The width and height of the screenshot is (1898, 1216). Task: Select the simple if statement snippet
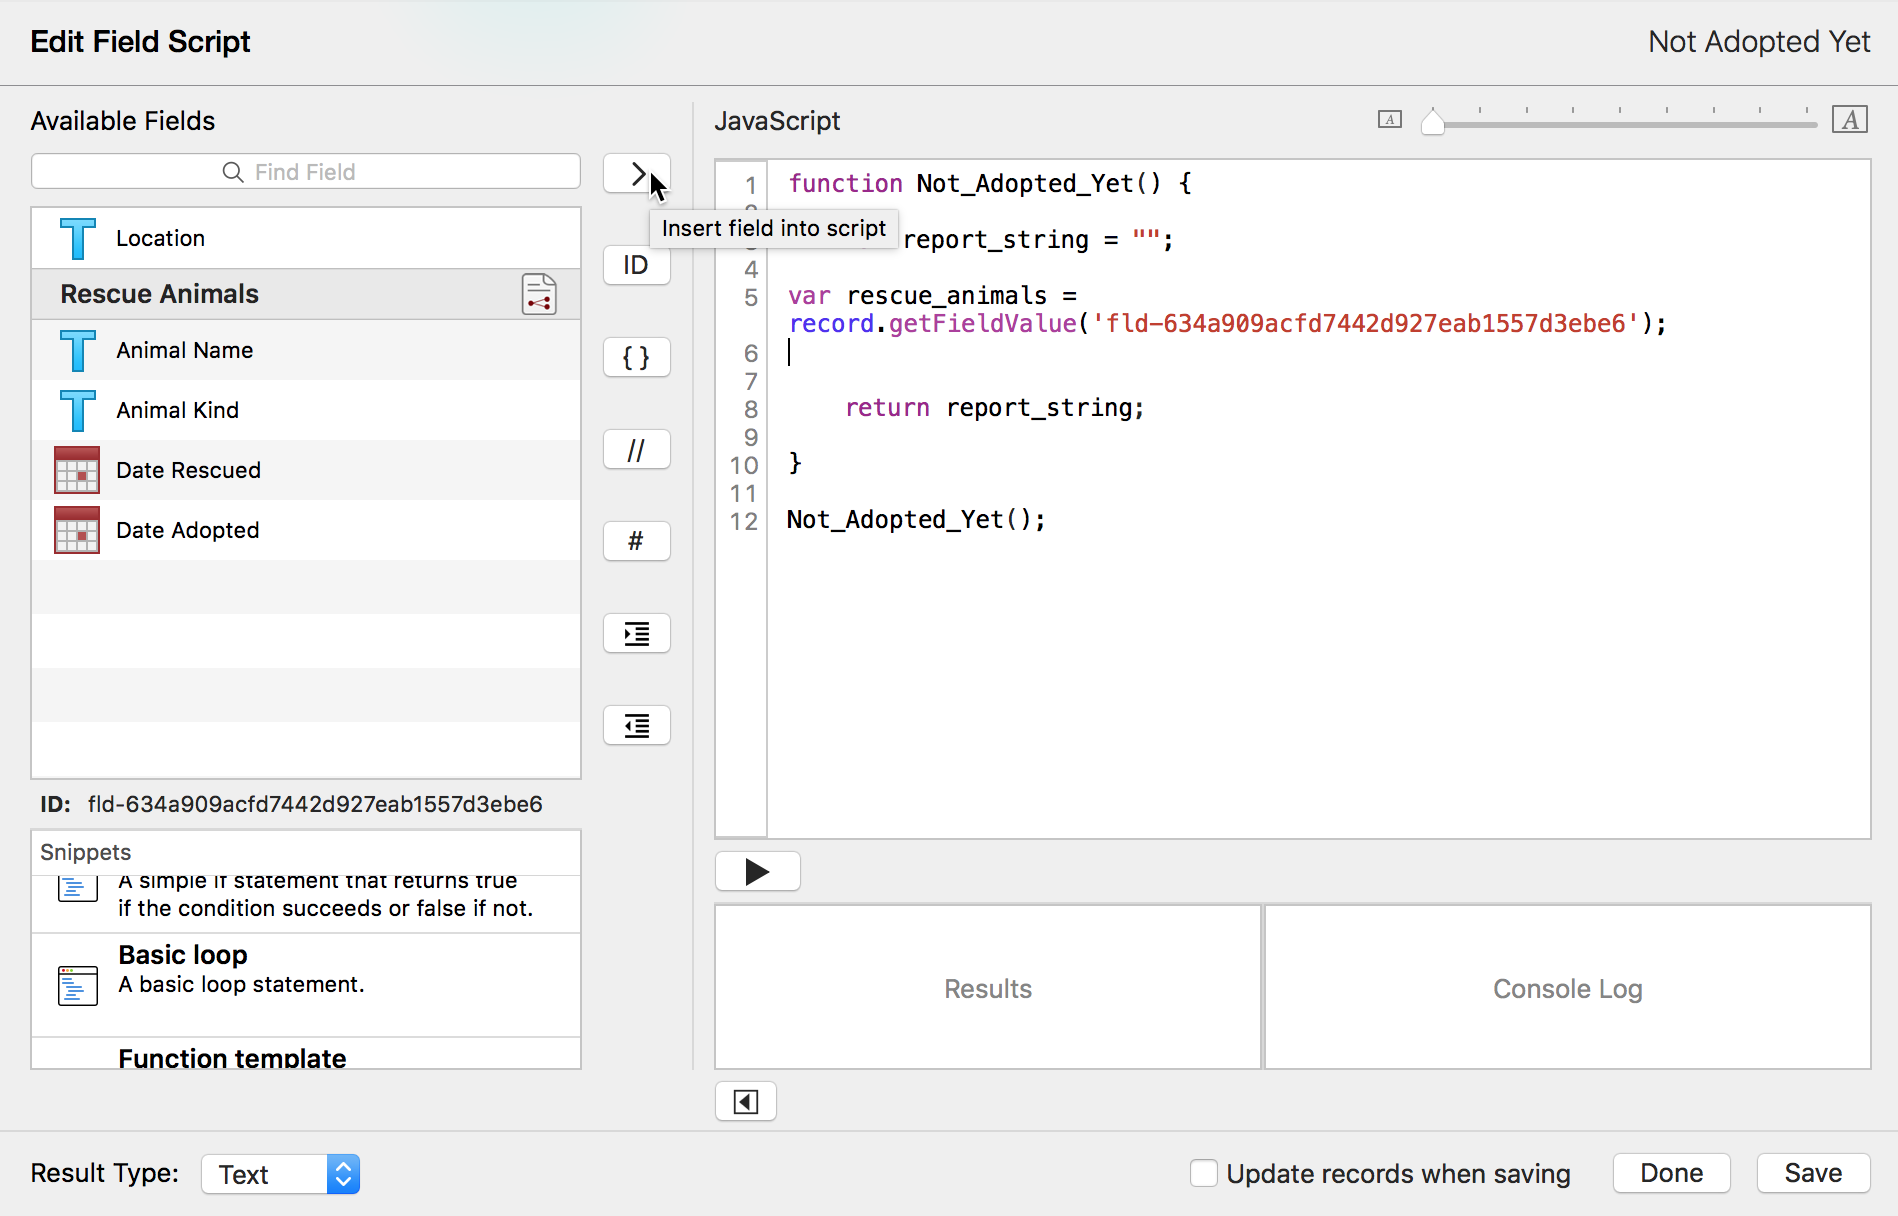306,903
